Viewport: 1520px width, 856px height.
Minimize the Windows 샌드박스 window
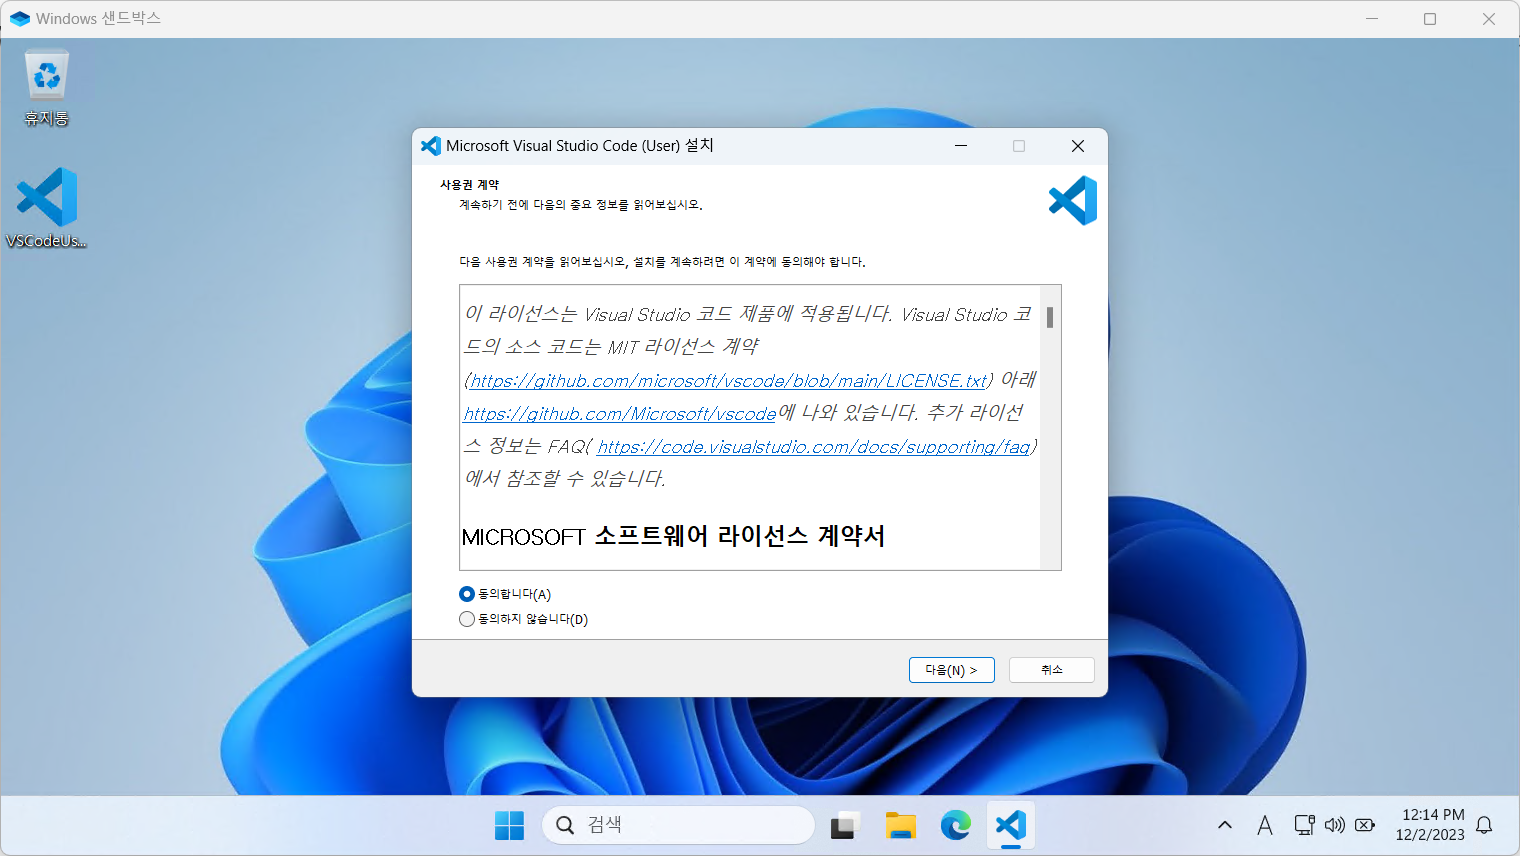(x=1372, y=19)
